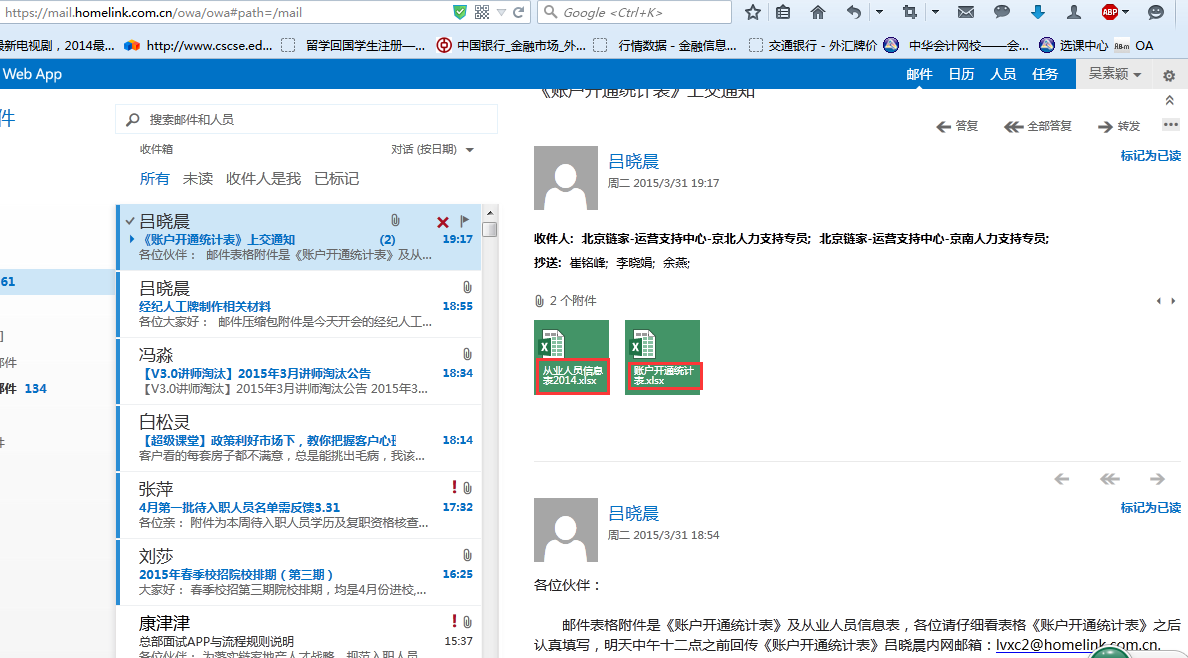Screen dimensions: 1188x658
Task: Click 标记为已读 on the 18:54 message
Action: 1150,507
